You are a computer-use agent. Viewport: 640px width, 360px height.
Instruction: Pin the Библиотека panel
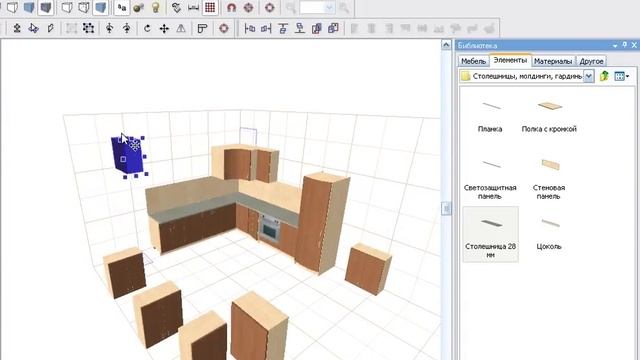coord(624,45)
